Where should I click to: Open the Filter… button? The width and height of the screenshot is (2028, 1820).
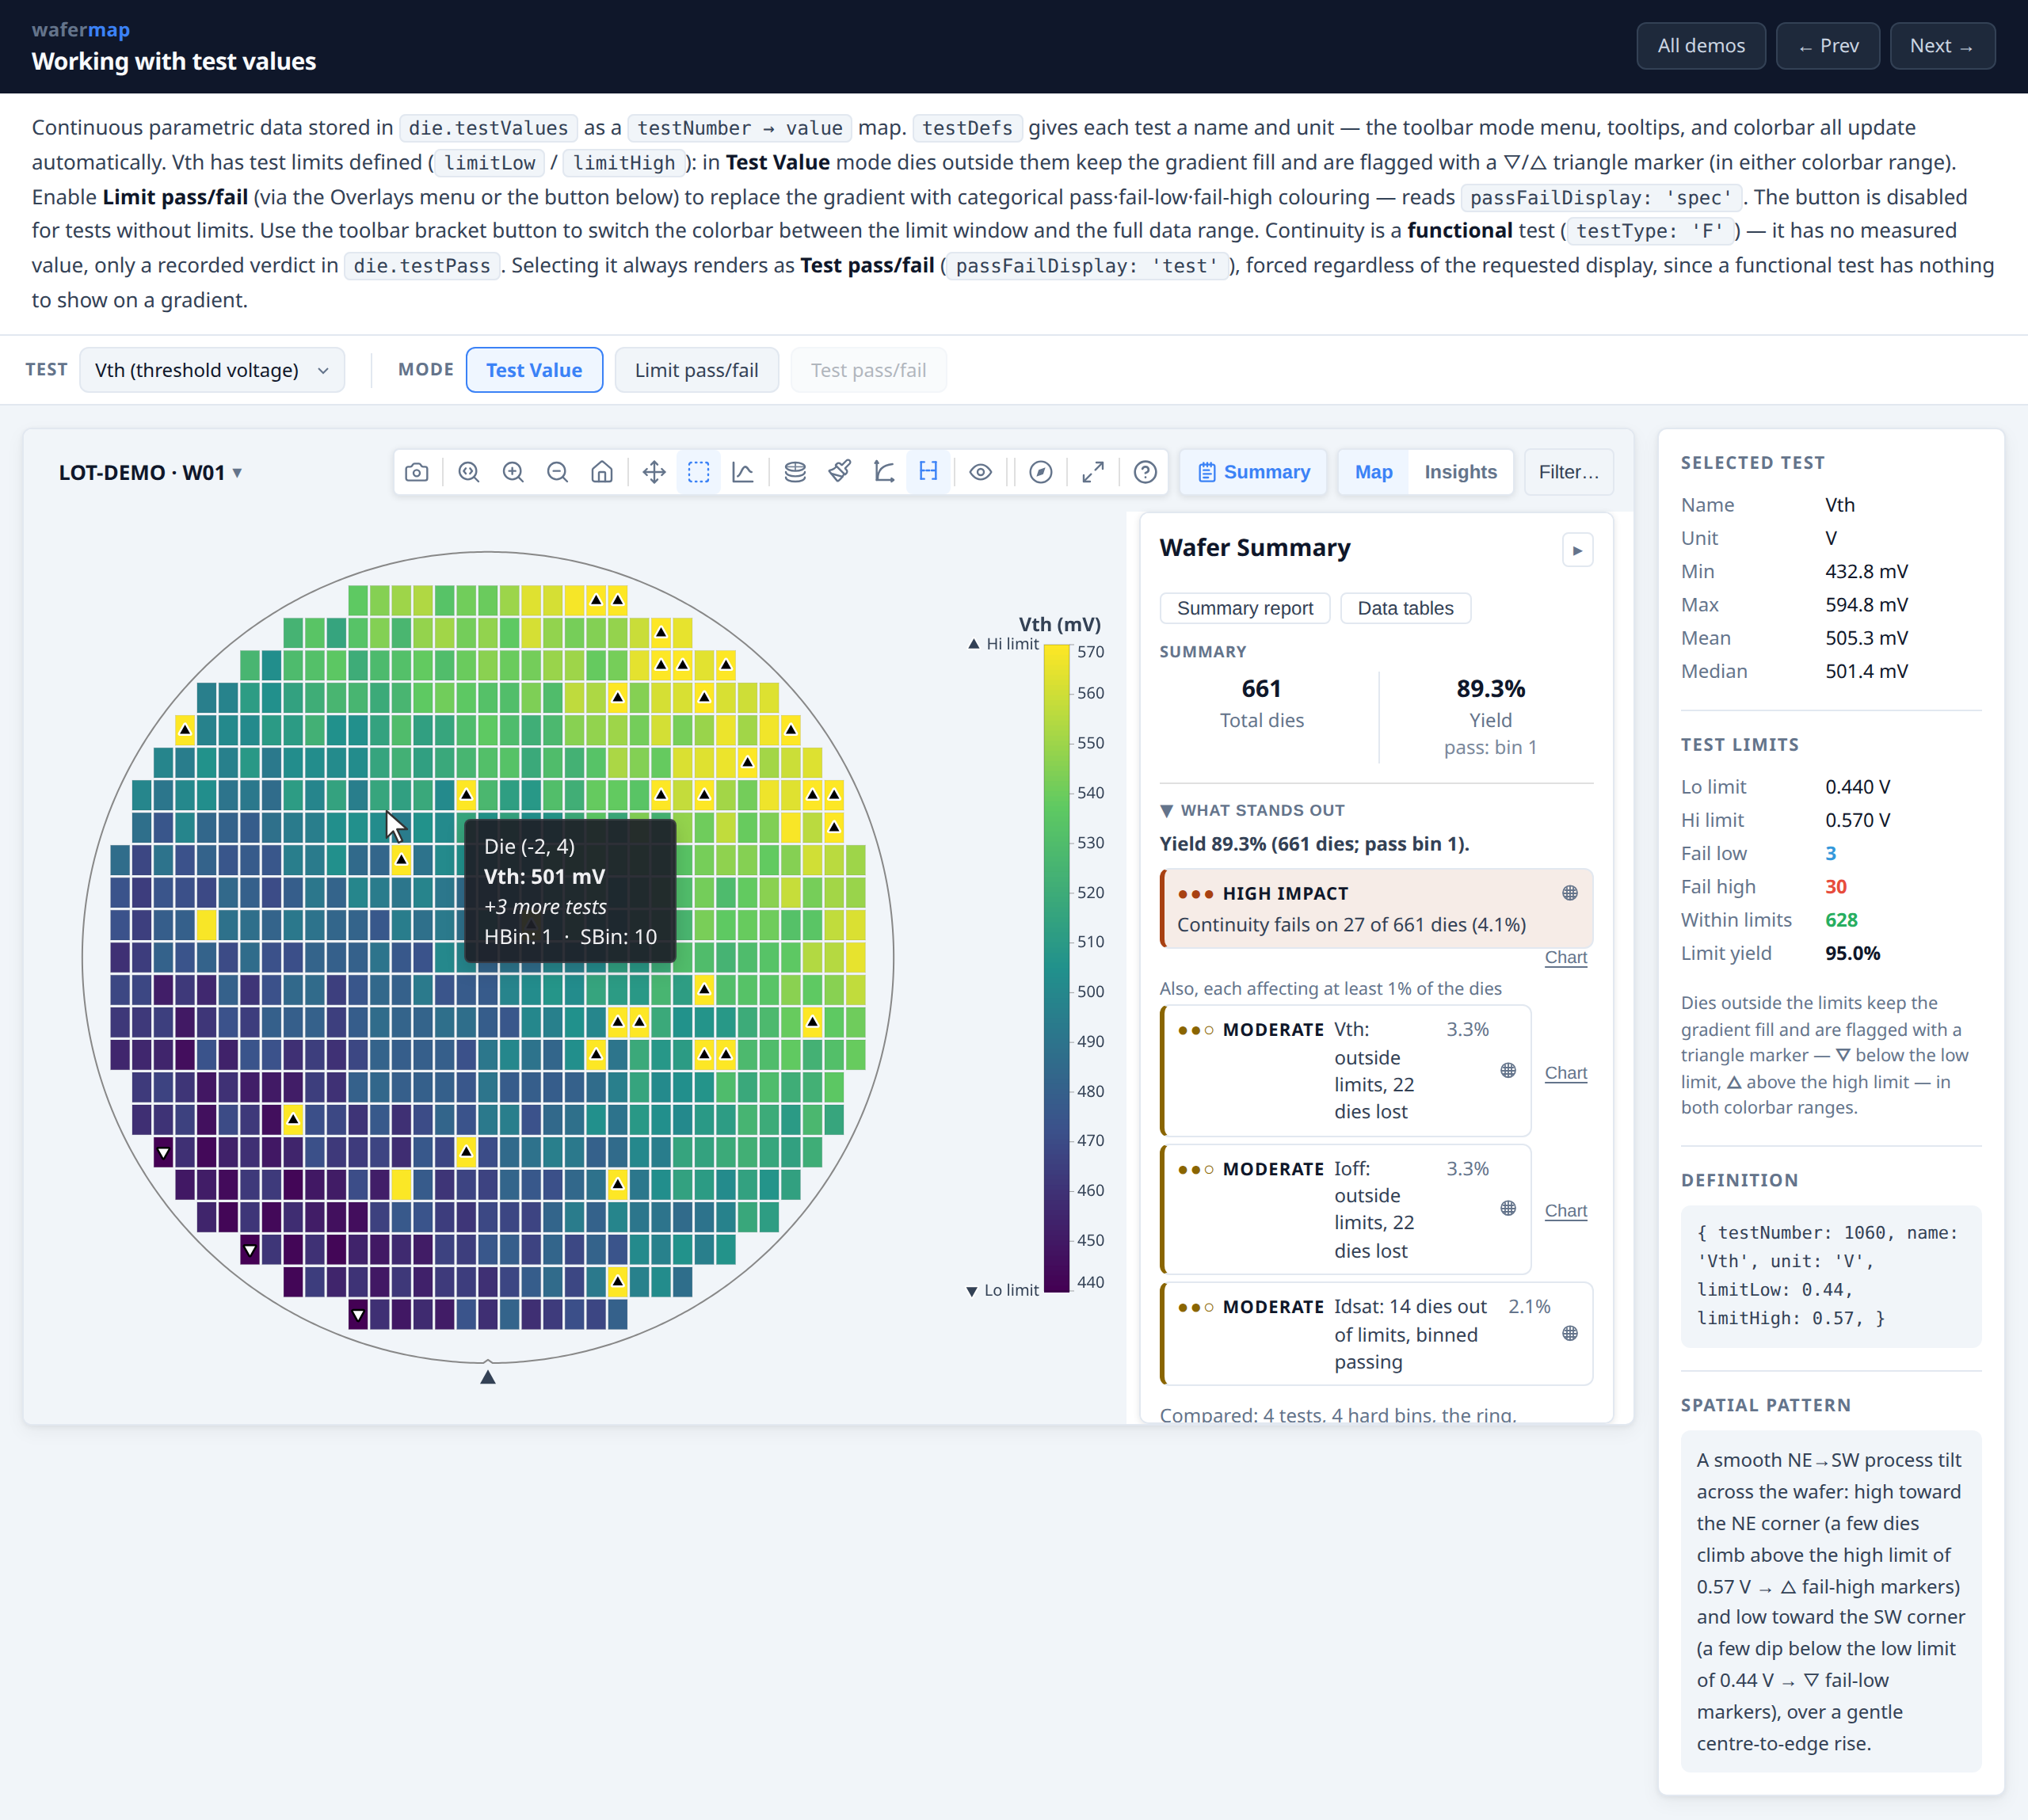pos(1568,472)
